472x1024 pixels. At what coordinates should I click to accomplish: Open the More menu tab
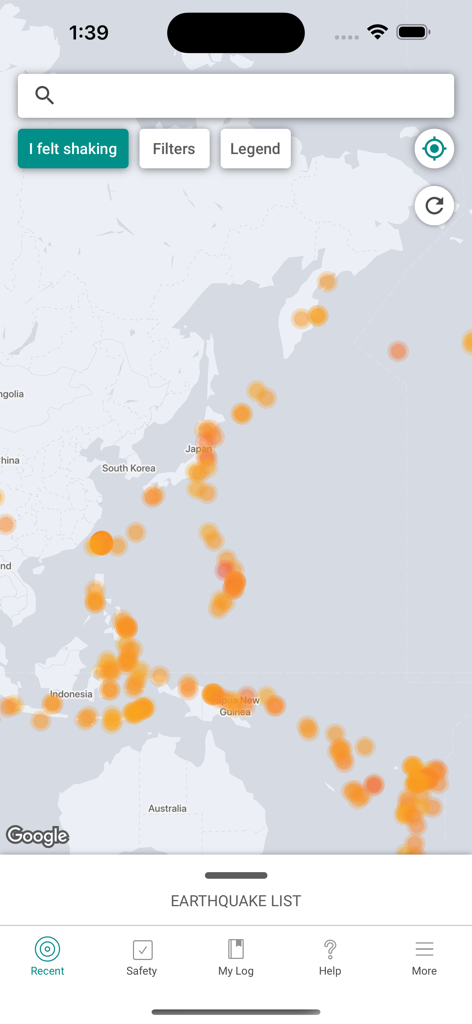(x=424, y=957)
